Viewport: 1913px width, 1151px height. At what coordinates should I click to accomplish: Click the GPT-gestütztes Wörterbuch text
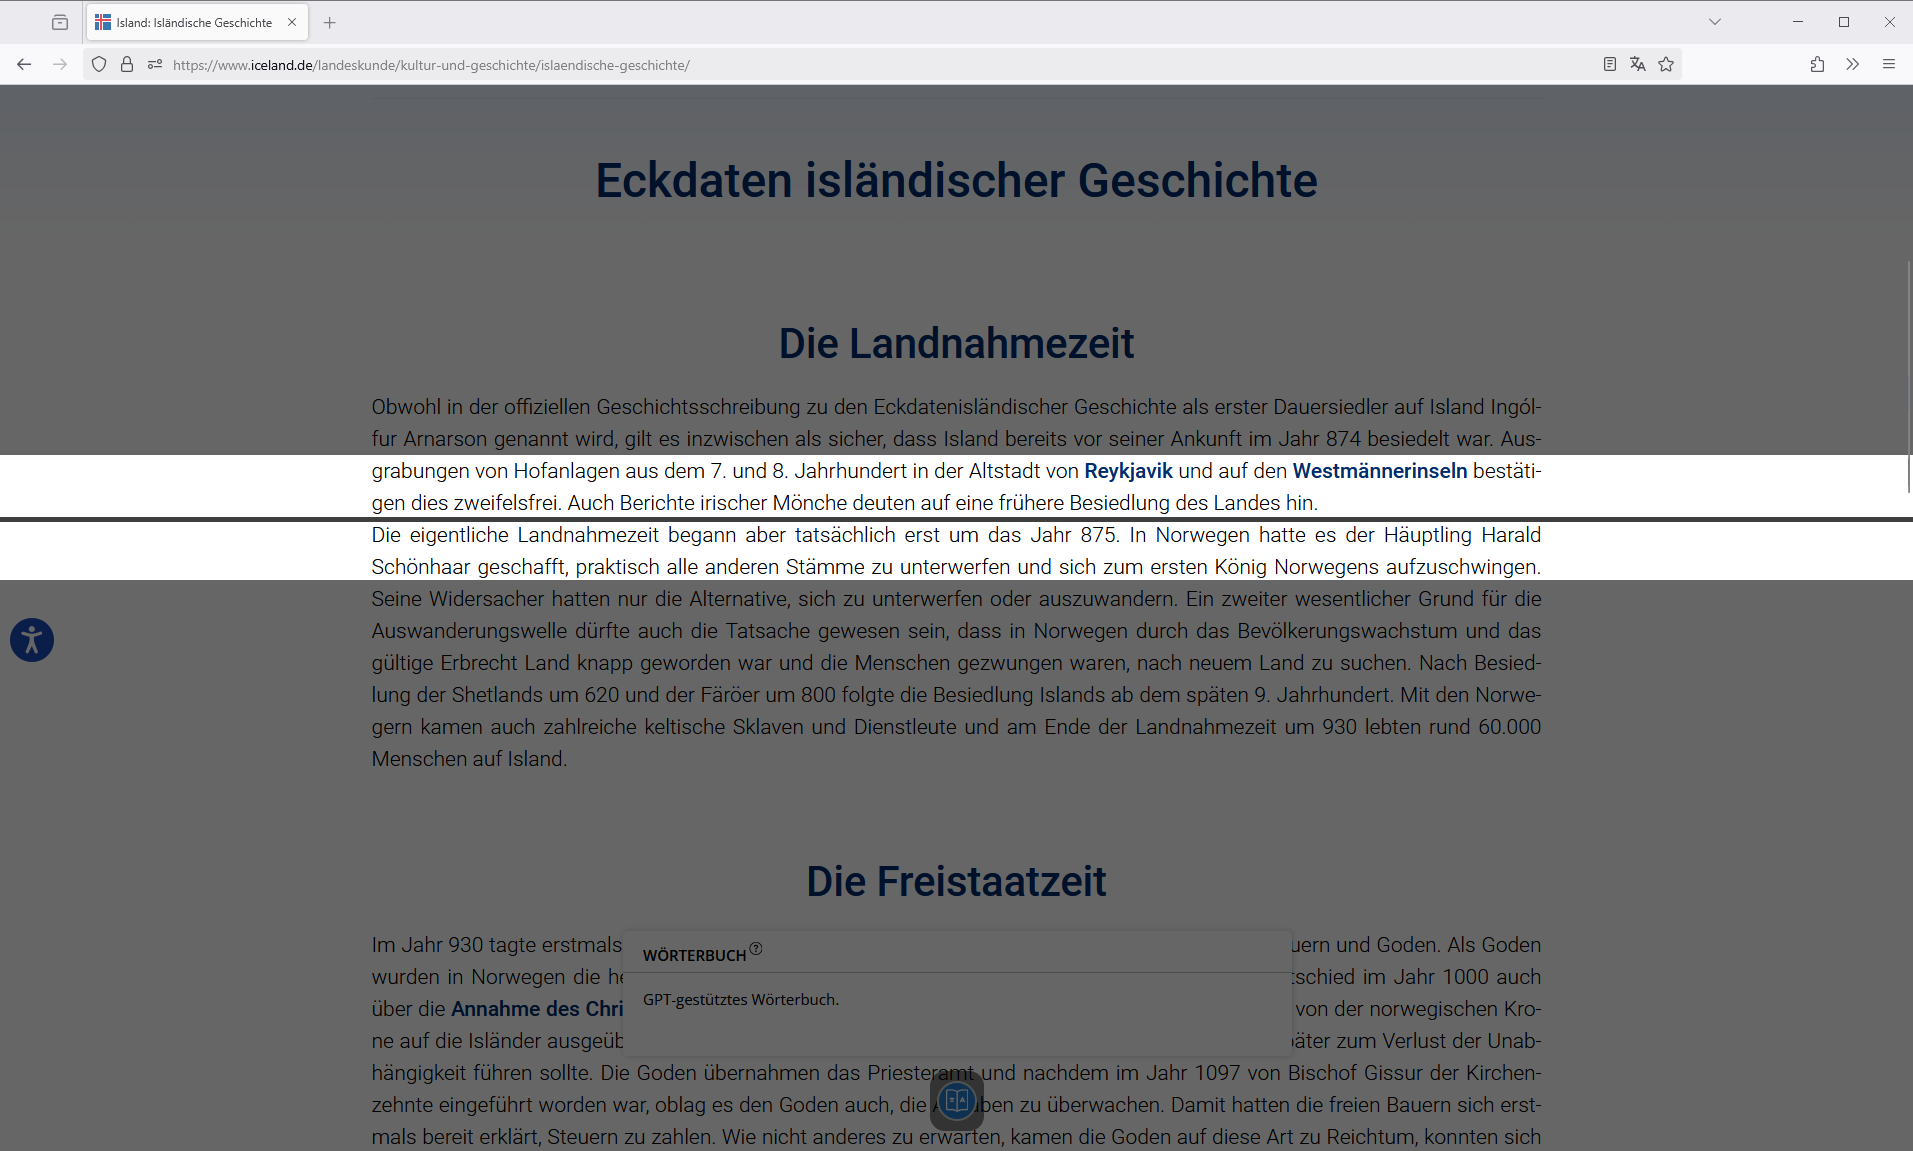(741, 1000)
